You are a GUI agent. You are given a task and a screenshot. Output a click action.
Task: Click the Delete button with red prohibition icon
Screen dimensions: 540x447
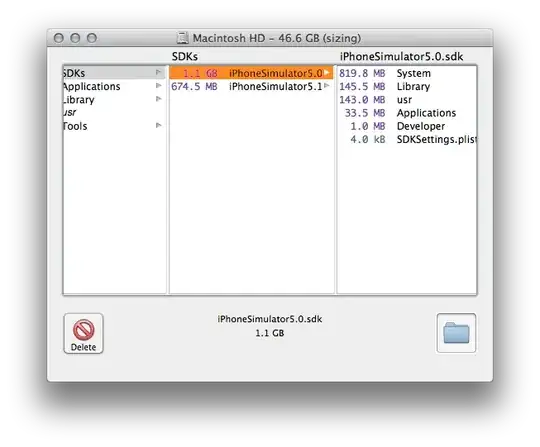pyautogui.click(x=83, y=333)
